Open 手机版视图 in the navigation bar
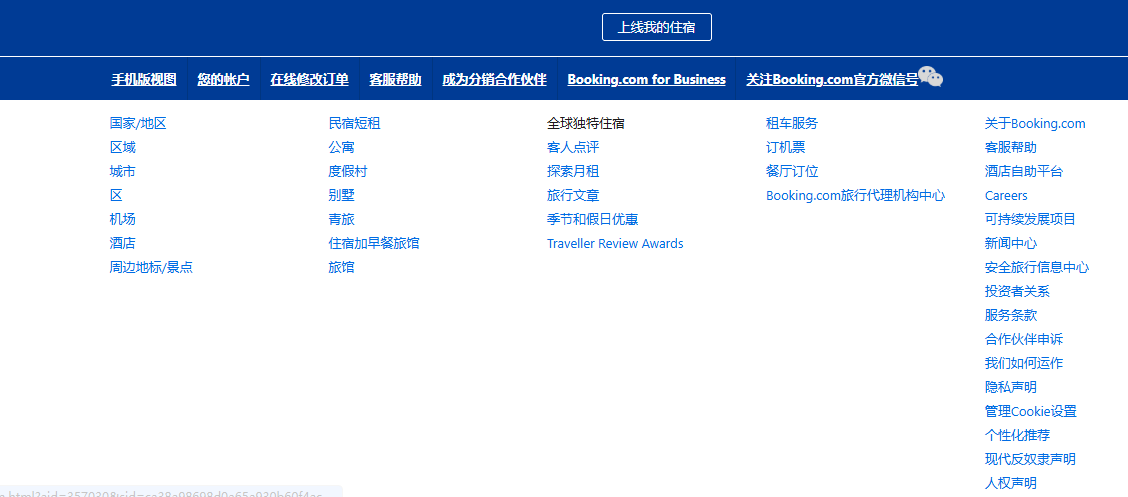Screen dimensions: 1128x497 tap(144, 80)
